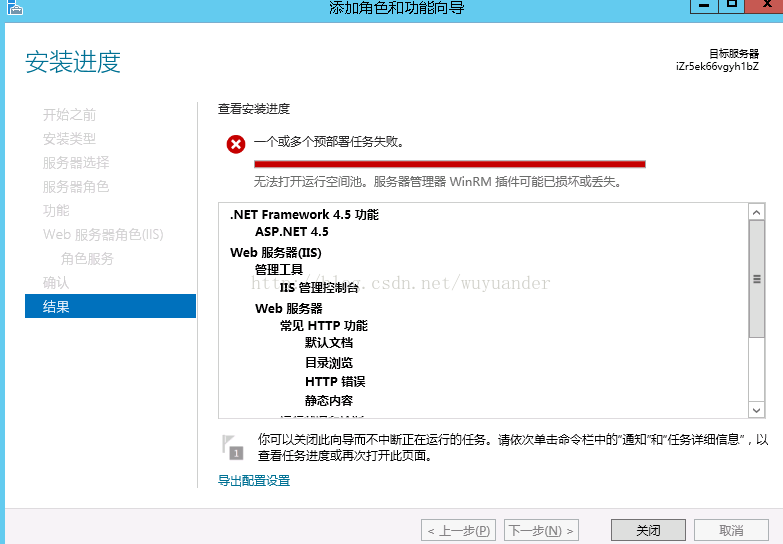
Task: Select "HTTP 错误" row
Action: 335,382
